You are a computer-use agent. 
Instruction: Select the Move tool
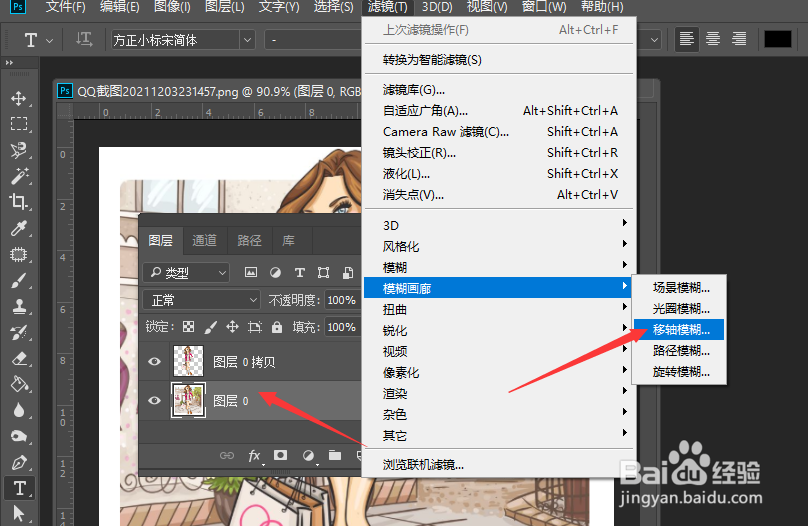[19, 98]
